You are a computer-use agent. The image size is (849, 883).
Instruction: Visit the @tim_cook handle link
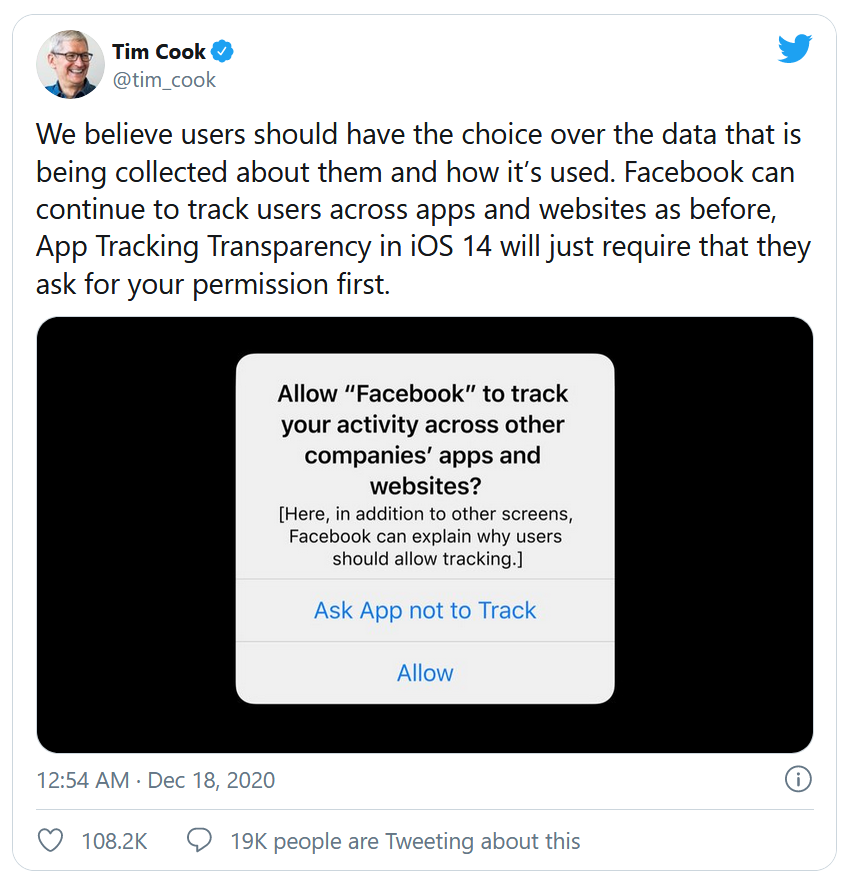click(x=164, y=80)
